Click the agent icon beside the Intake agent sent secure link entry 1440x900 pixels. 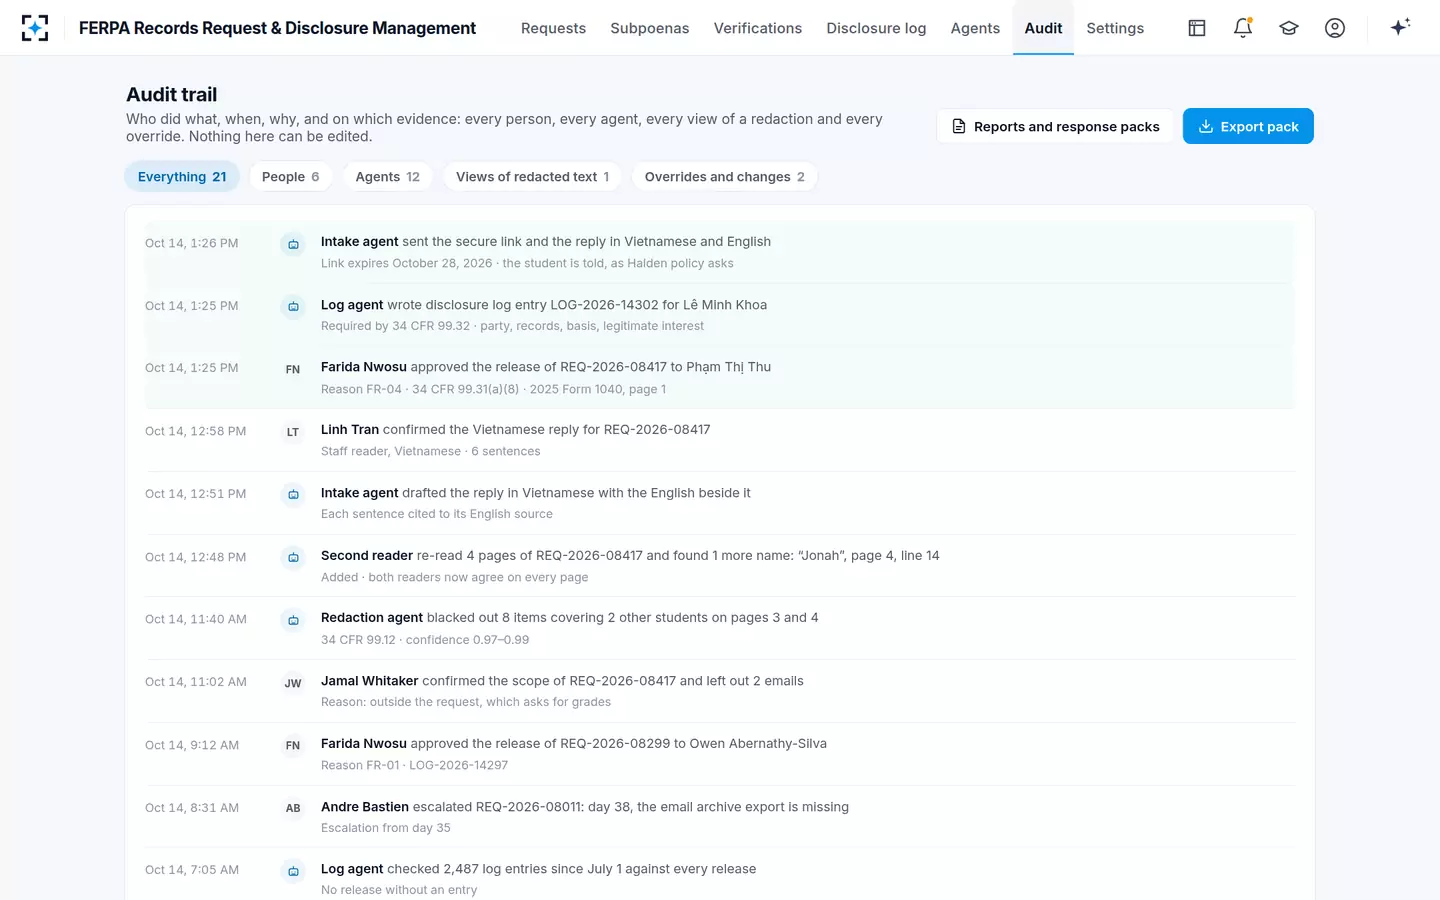tap(293, 244)
